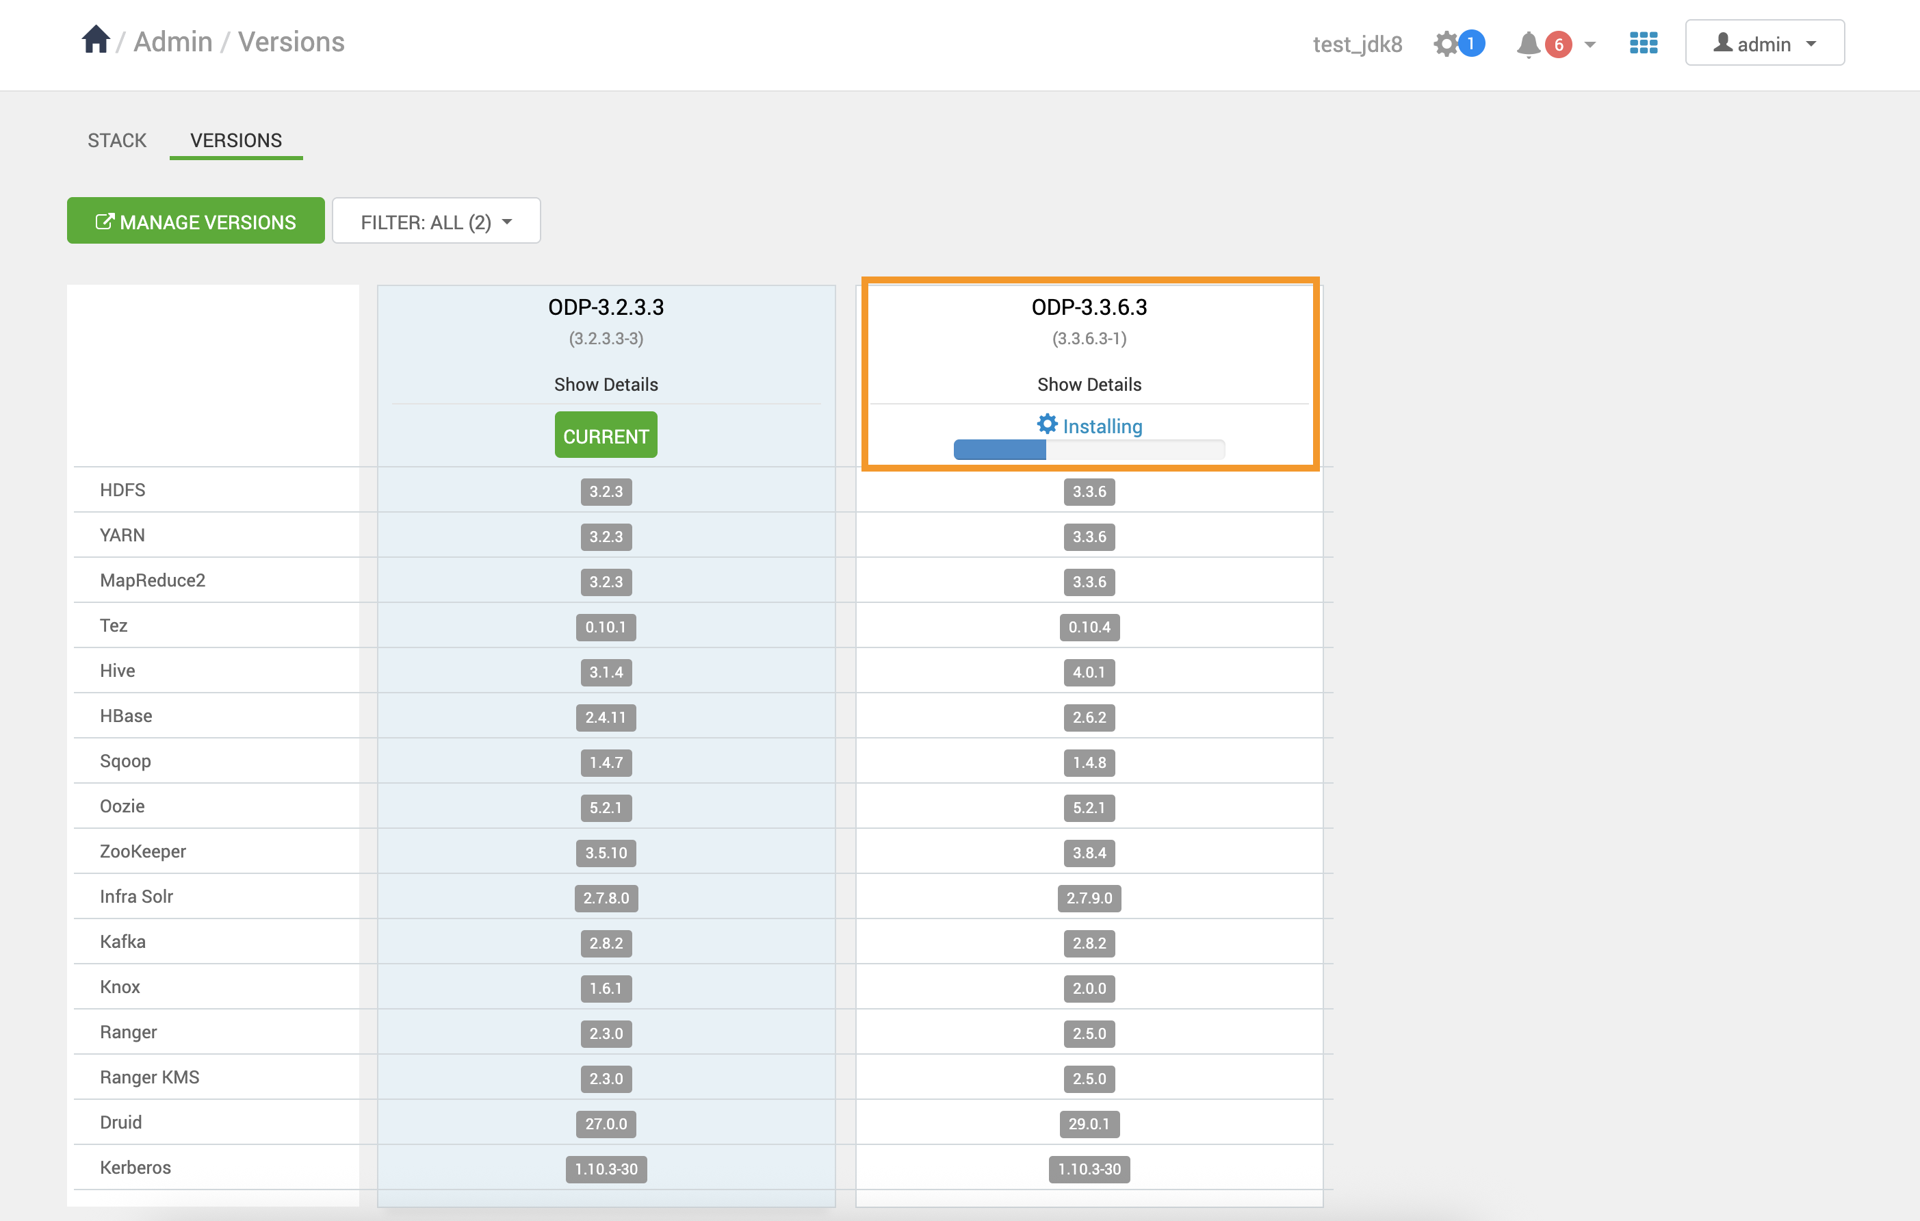Click the Manage Versions button
This screenshot has width=1920, height=1221.
(196, 221)
